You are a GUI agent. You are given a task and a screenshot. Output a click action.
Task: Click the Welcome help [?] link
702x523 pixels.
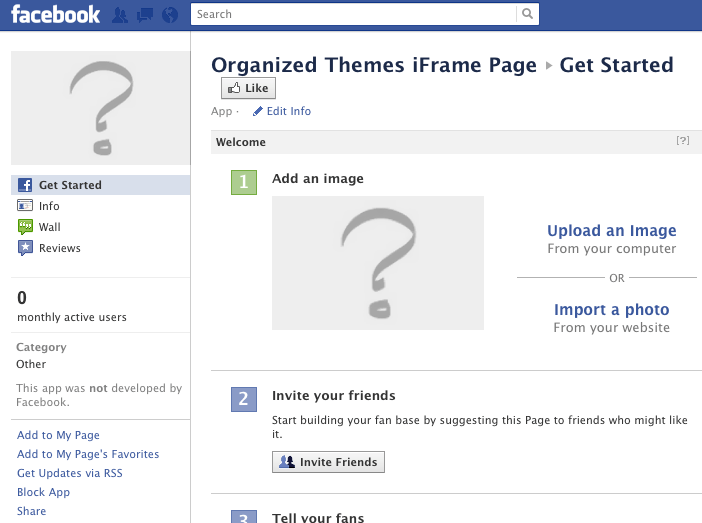click(x=683, y=141)
